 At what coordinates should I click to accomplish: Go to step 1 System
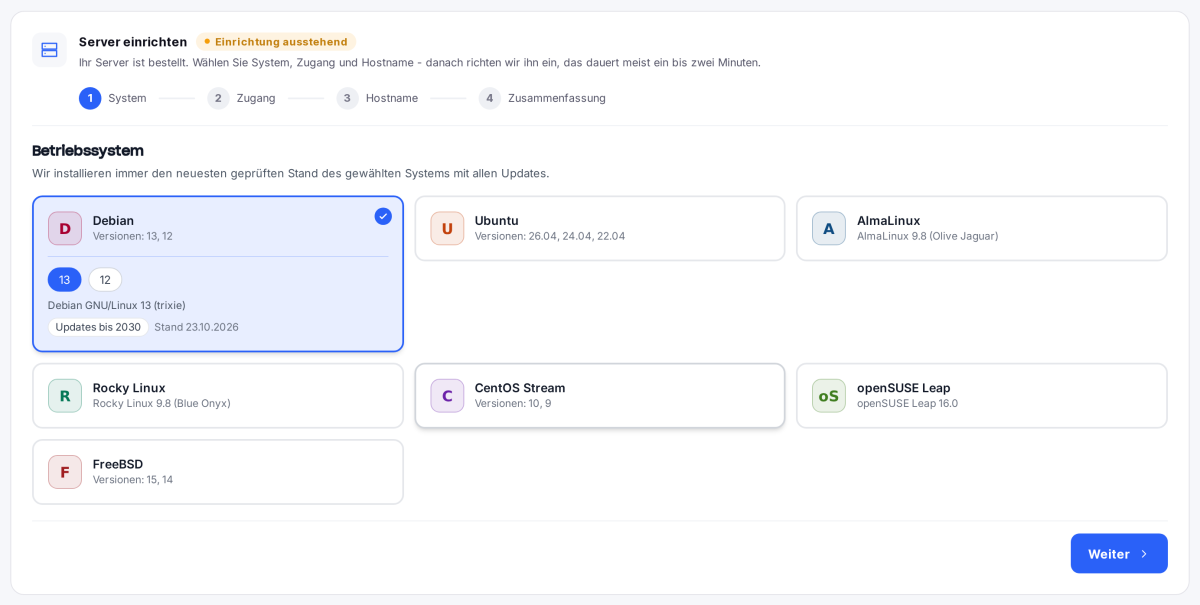[x=113, y=98]
